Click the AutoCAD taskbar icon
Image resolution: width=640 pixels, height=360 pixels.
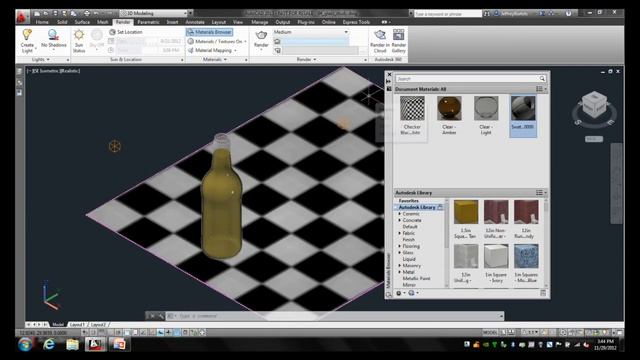95,344
